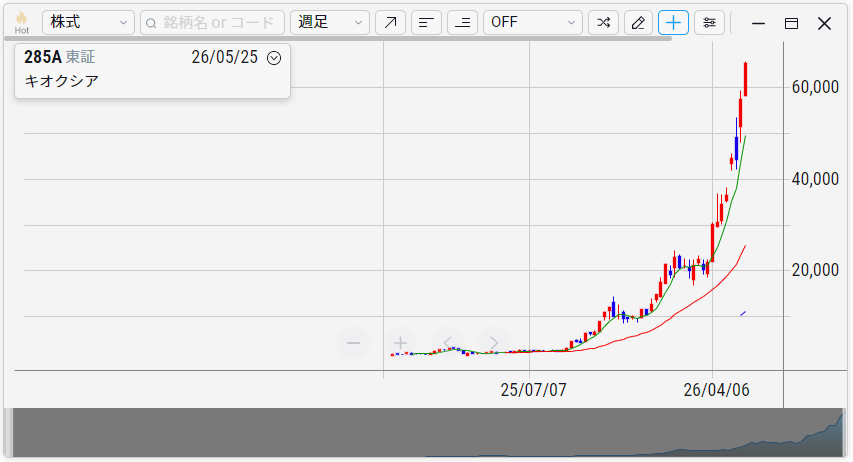The width and height of the screenshot is (853, 462).
Task: Click the 東証 exchange label
Action: [81, 57]
